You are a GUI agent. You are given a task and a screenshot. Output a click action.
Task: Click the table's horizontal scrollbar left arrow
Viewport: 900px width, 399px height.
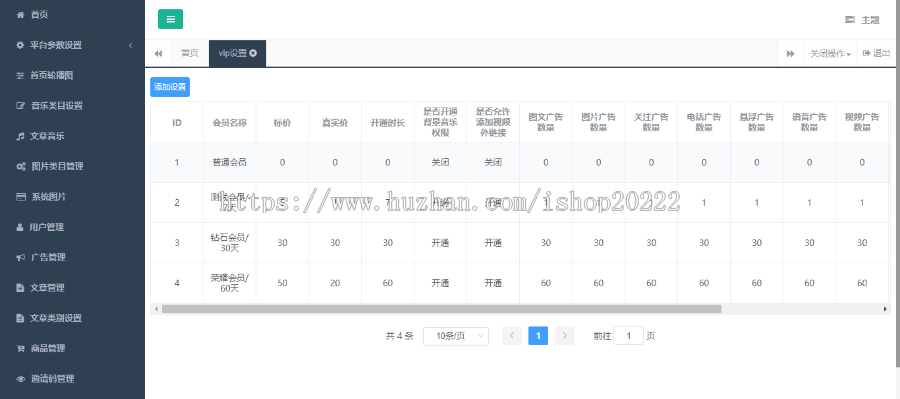[155, 309]
